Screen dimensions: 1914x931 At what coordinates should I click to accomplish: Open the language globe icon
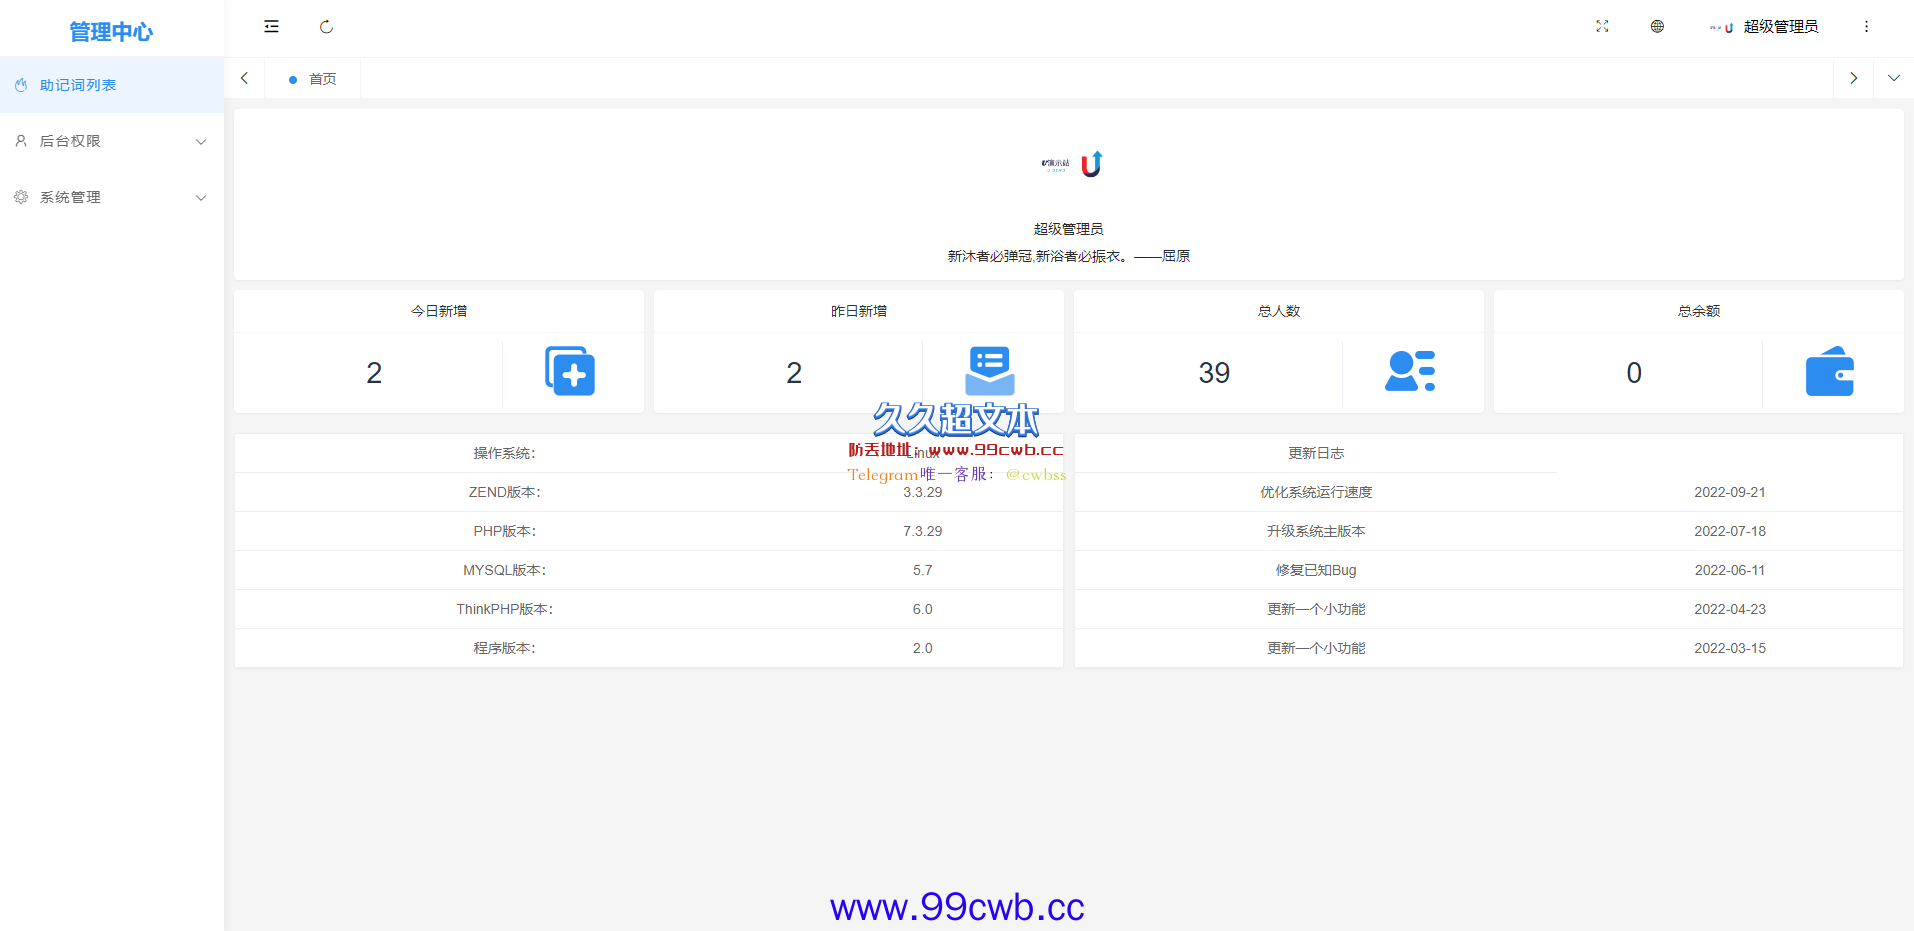tap(1657, 27)
